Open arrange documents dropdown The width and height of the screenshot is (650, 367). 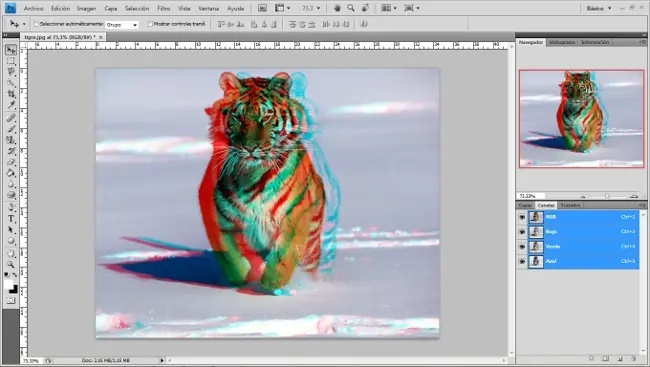[x=389, y=8]
